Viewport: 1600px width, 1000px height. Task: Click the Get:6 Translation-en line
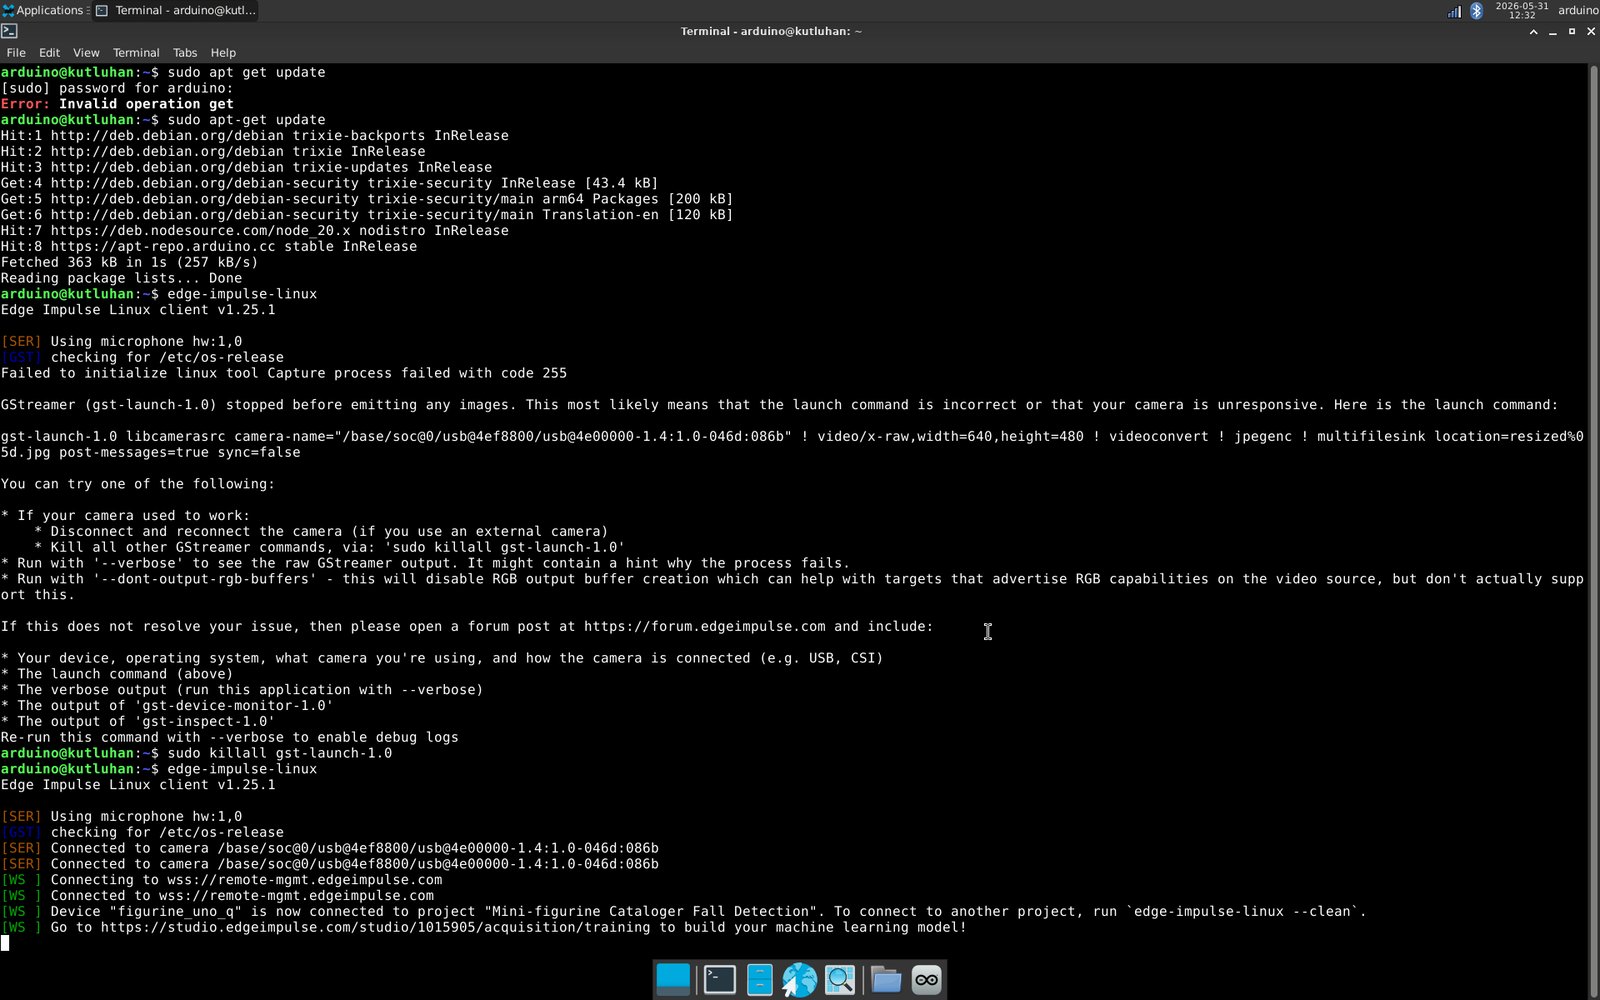(367, 216)
